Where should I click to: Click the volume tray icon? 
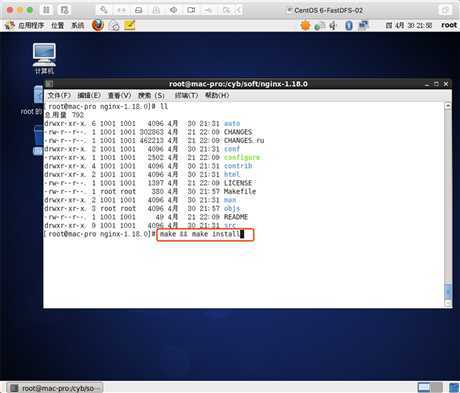333,25
